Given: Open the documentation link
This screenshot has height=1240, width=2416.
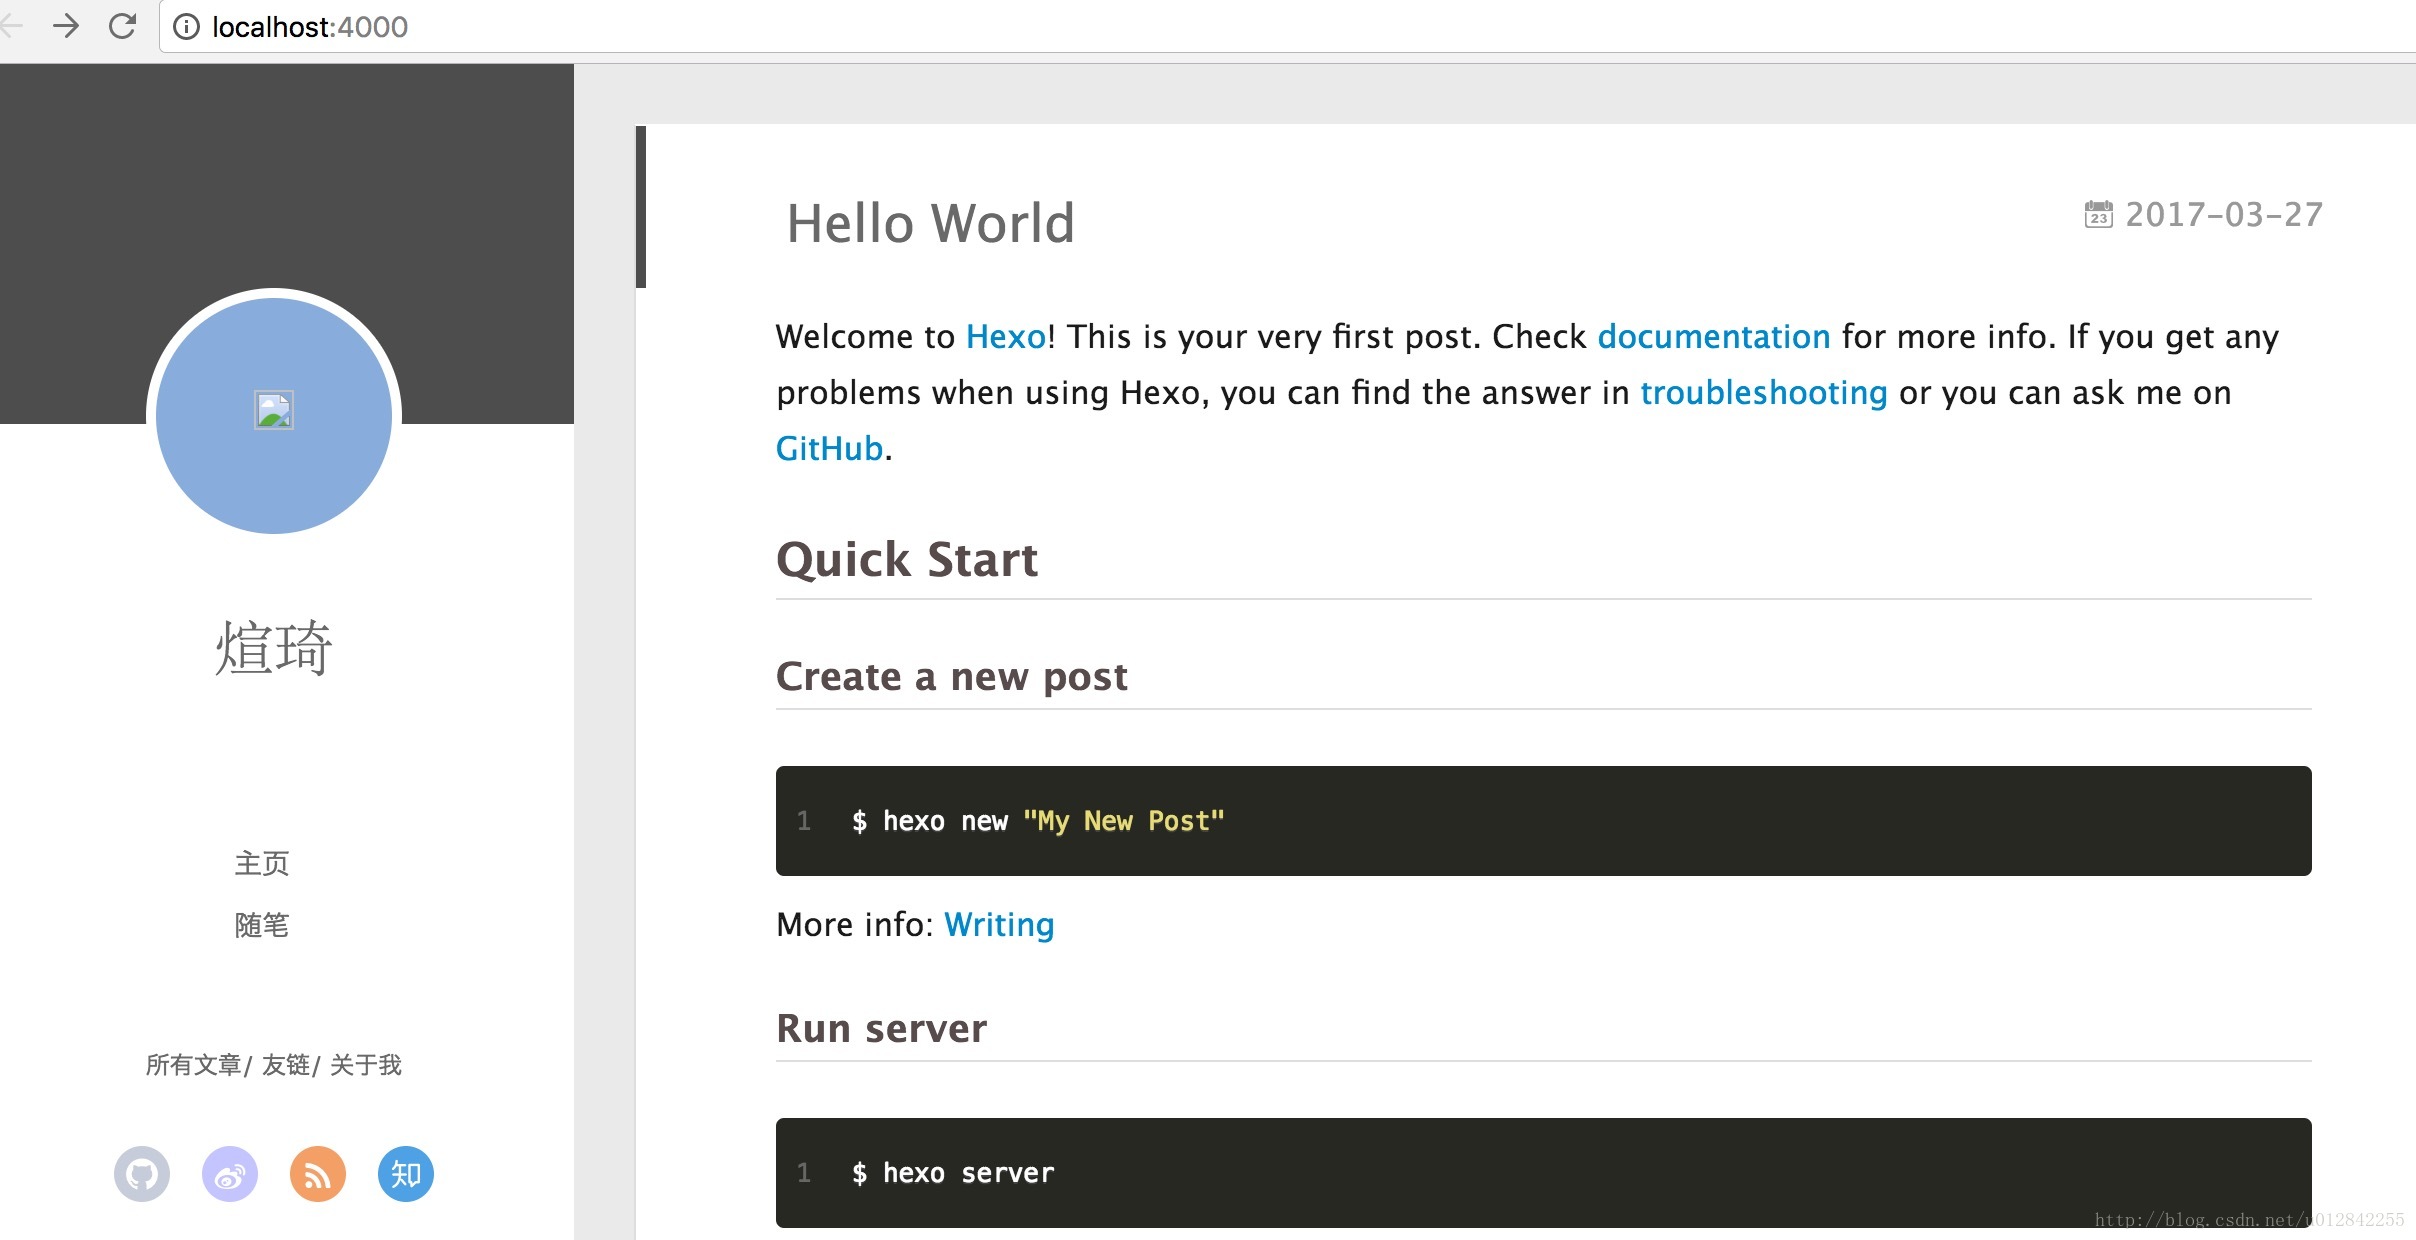Looking at the screenshot, I should coord(1714,337).
